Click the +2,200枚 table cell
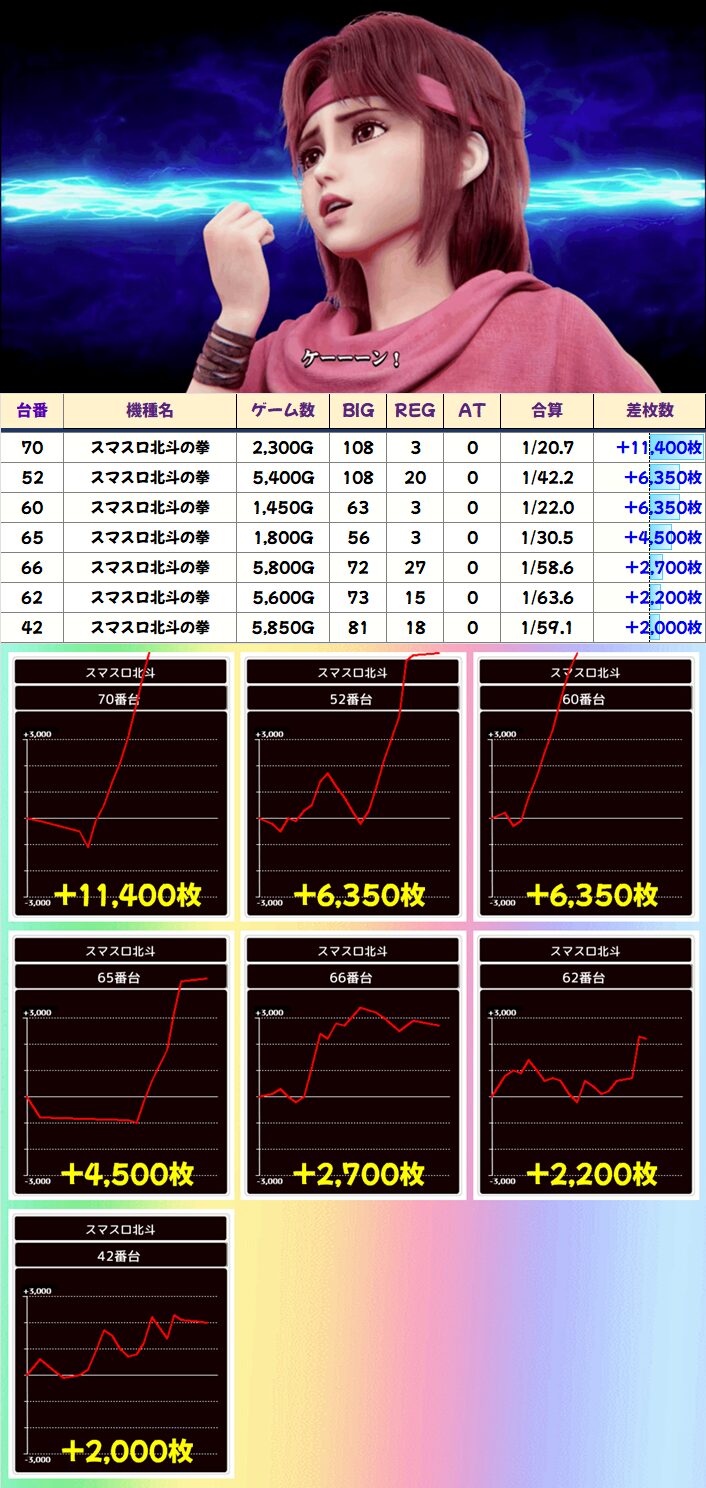 (650, 598)
